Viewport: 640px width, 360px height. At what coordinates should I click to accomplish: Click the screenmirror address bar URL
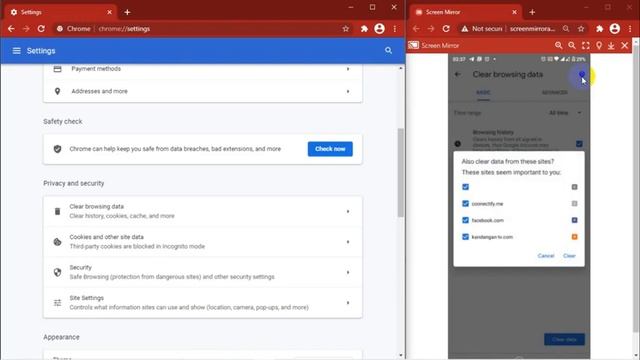(x=532, y=29)
